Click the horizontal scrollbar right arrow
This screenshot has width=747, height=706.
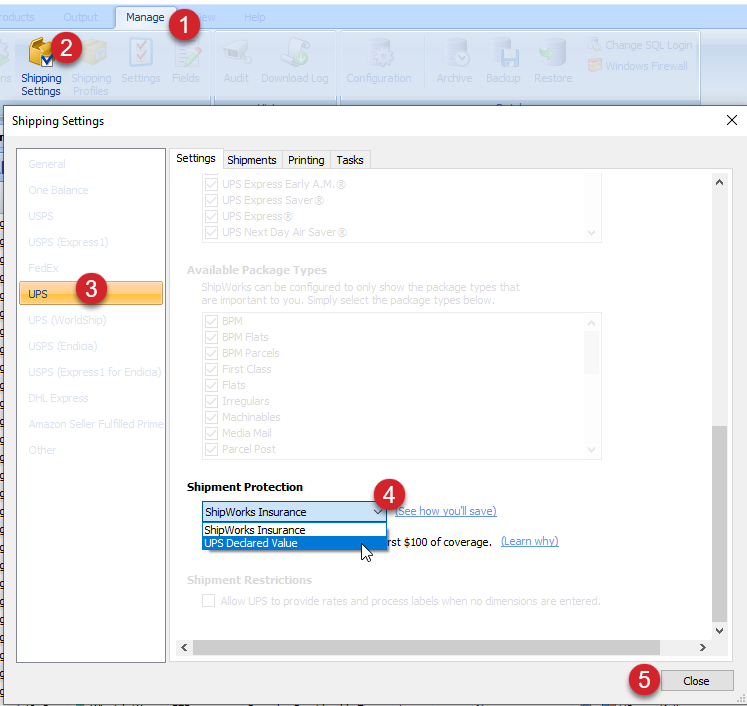pos(702,647)
